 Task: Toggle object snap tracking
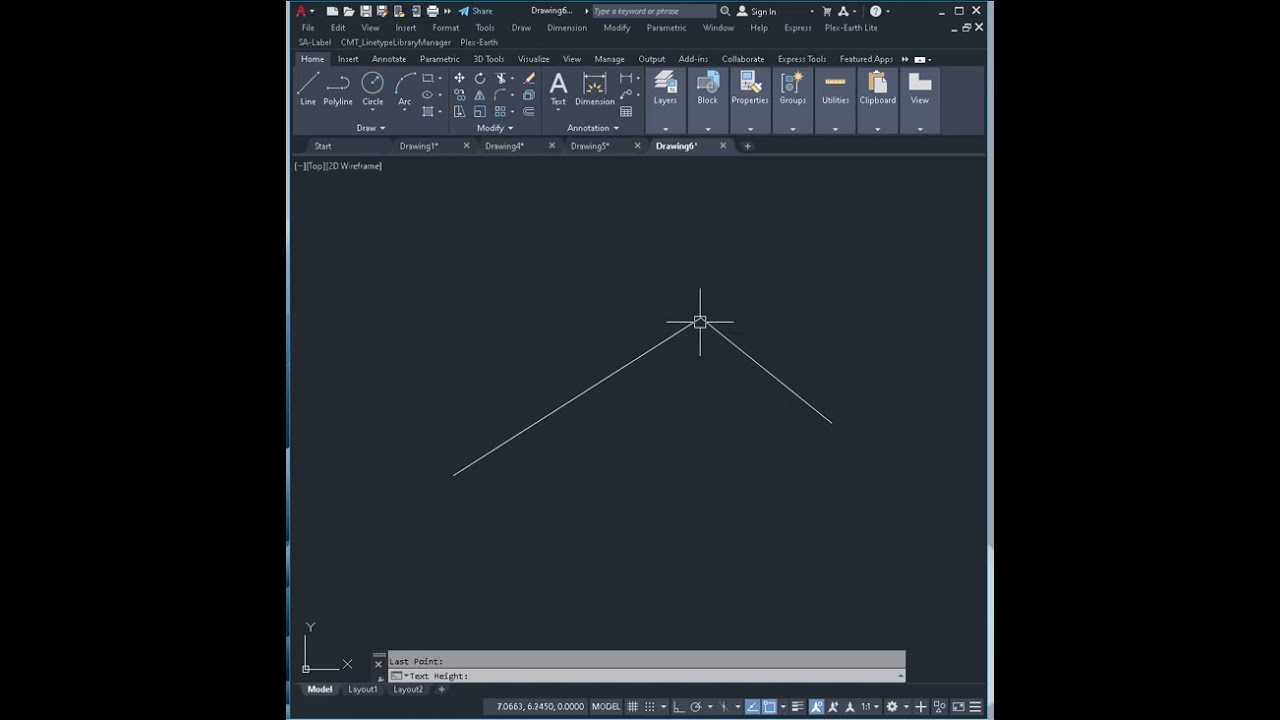[752, 707]
